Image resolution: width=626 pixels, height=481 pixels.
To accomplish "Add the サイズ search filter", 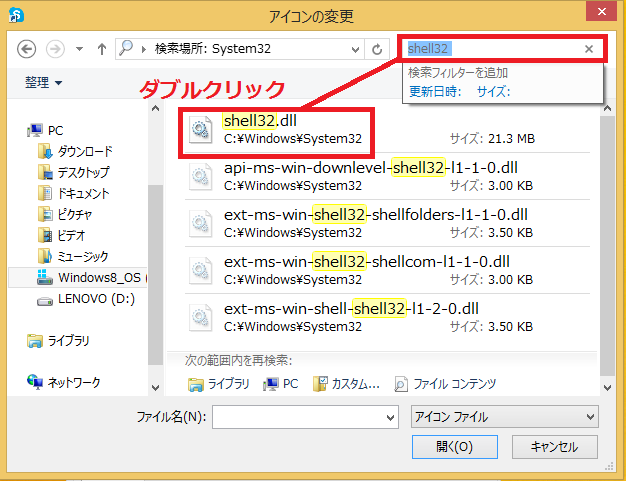I will 493,91.
